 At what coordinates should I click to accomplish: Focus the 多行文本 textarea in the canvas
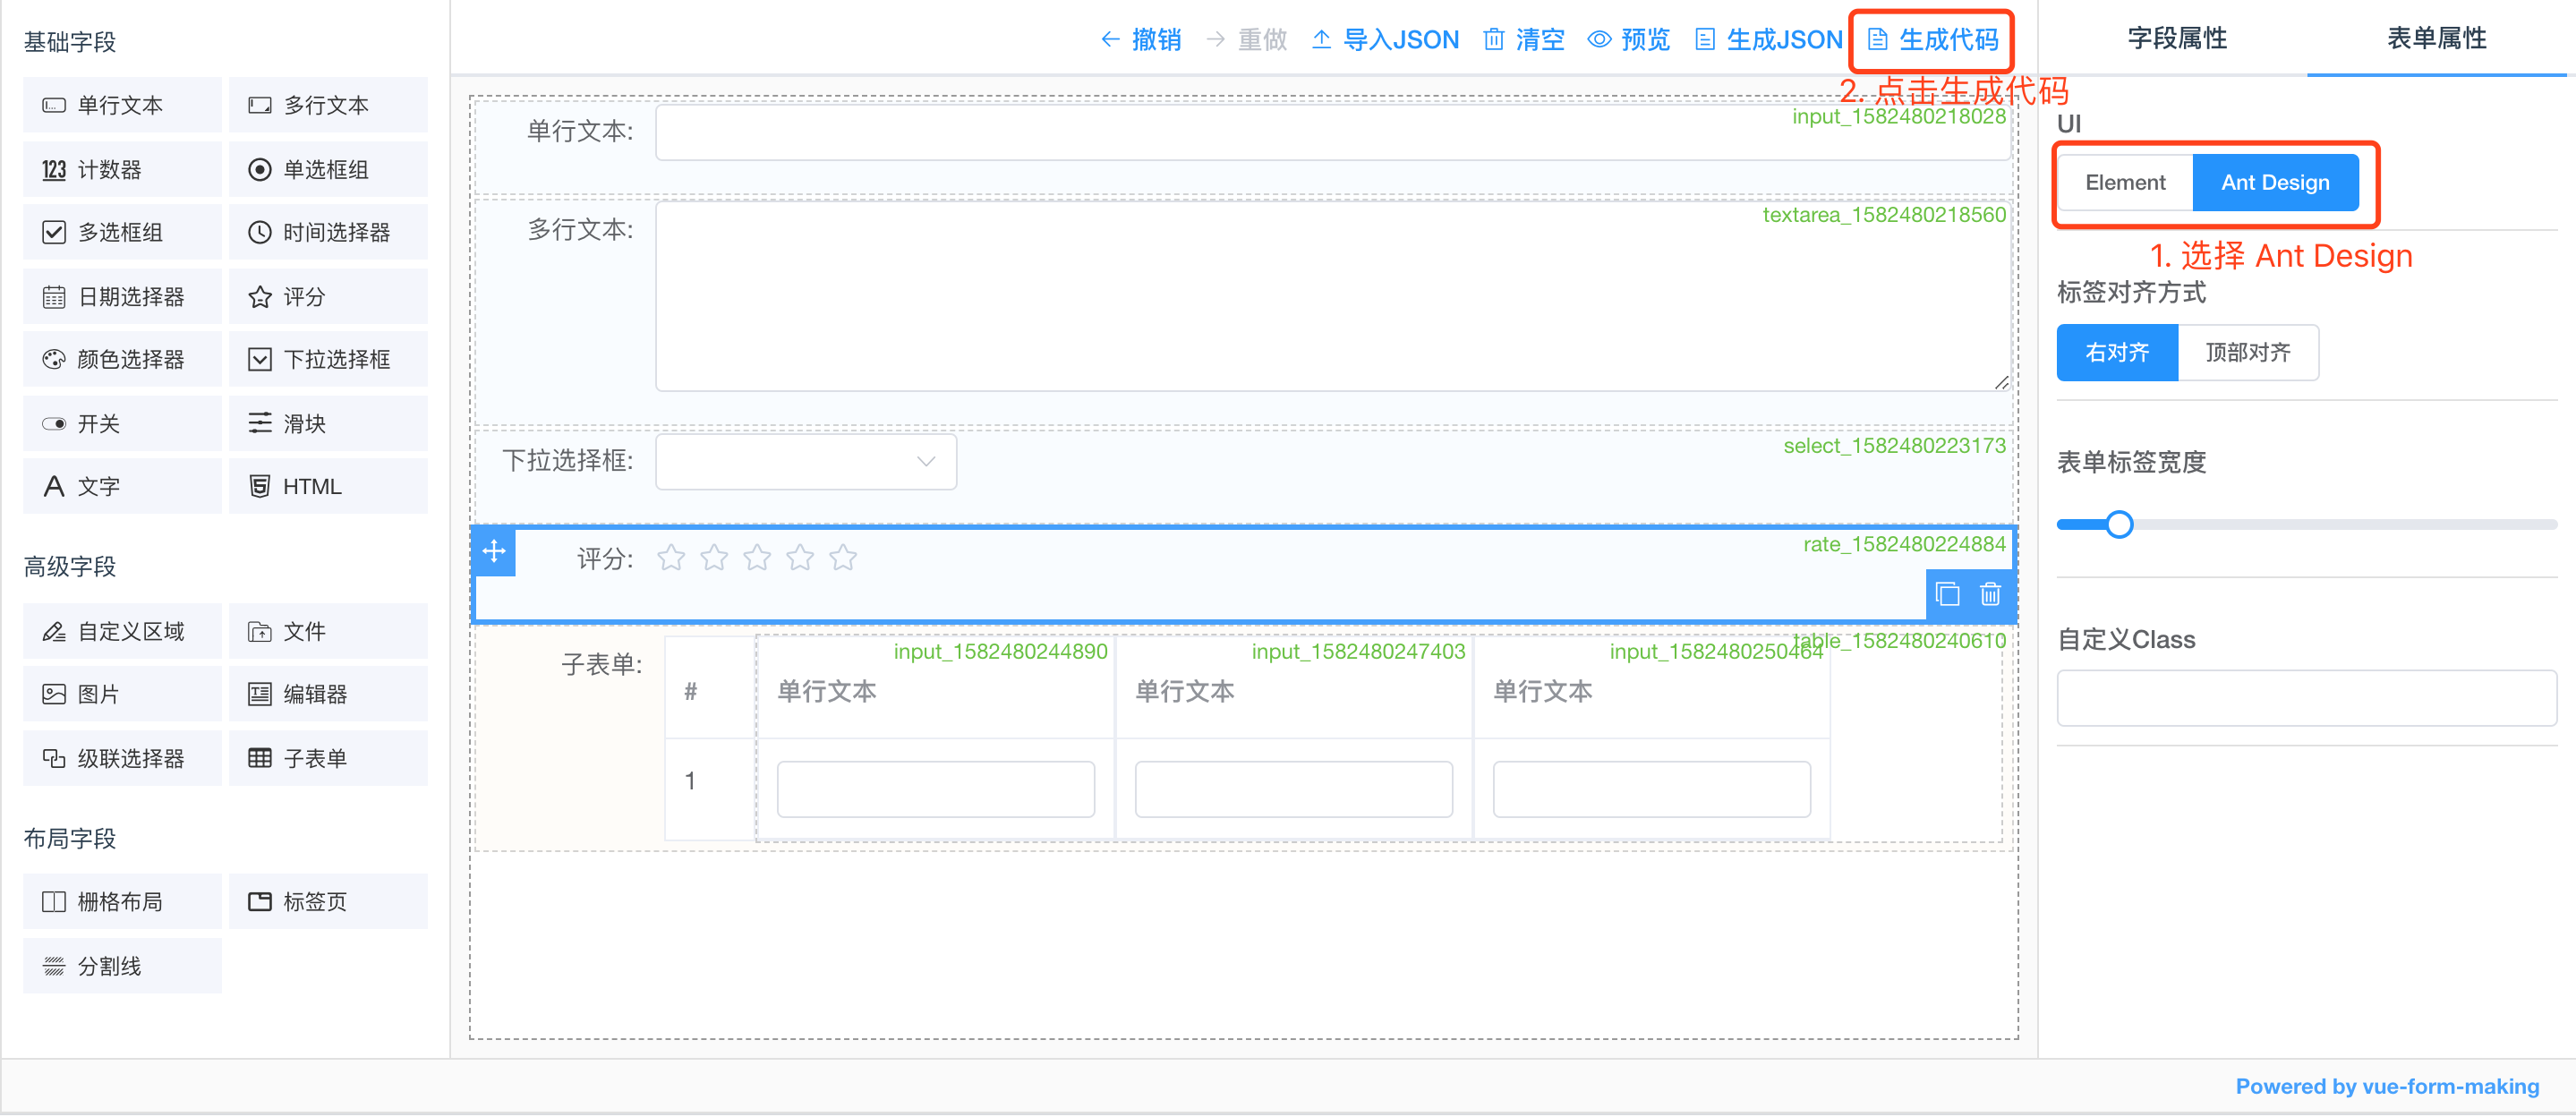click(x=1332, y=296)
